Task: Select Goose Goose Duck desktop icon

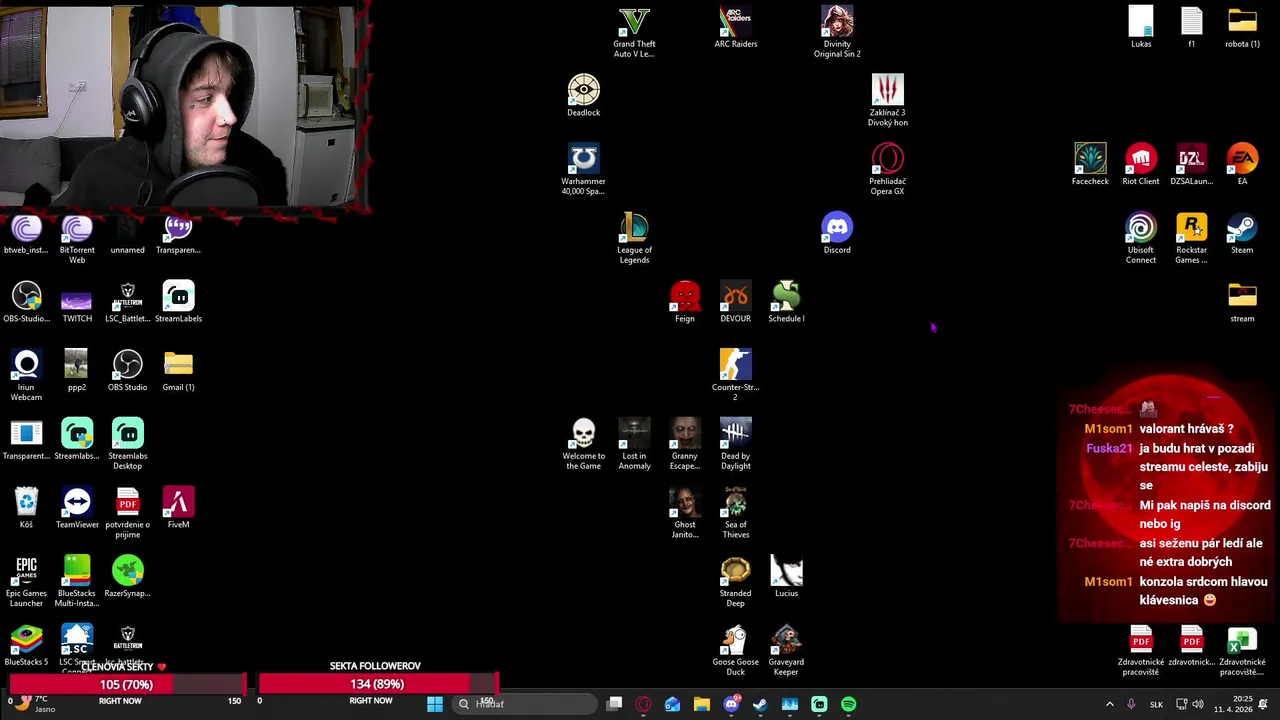Action: pyautogui.click(x=735, y=650)
